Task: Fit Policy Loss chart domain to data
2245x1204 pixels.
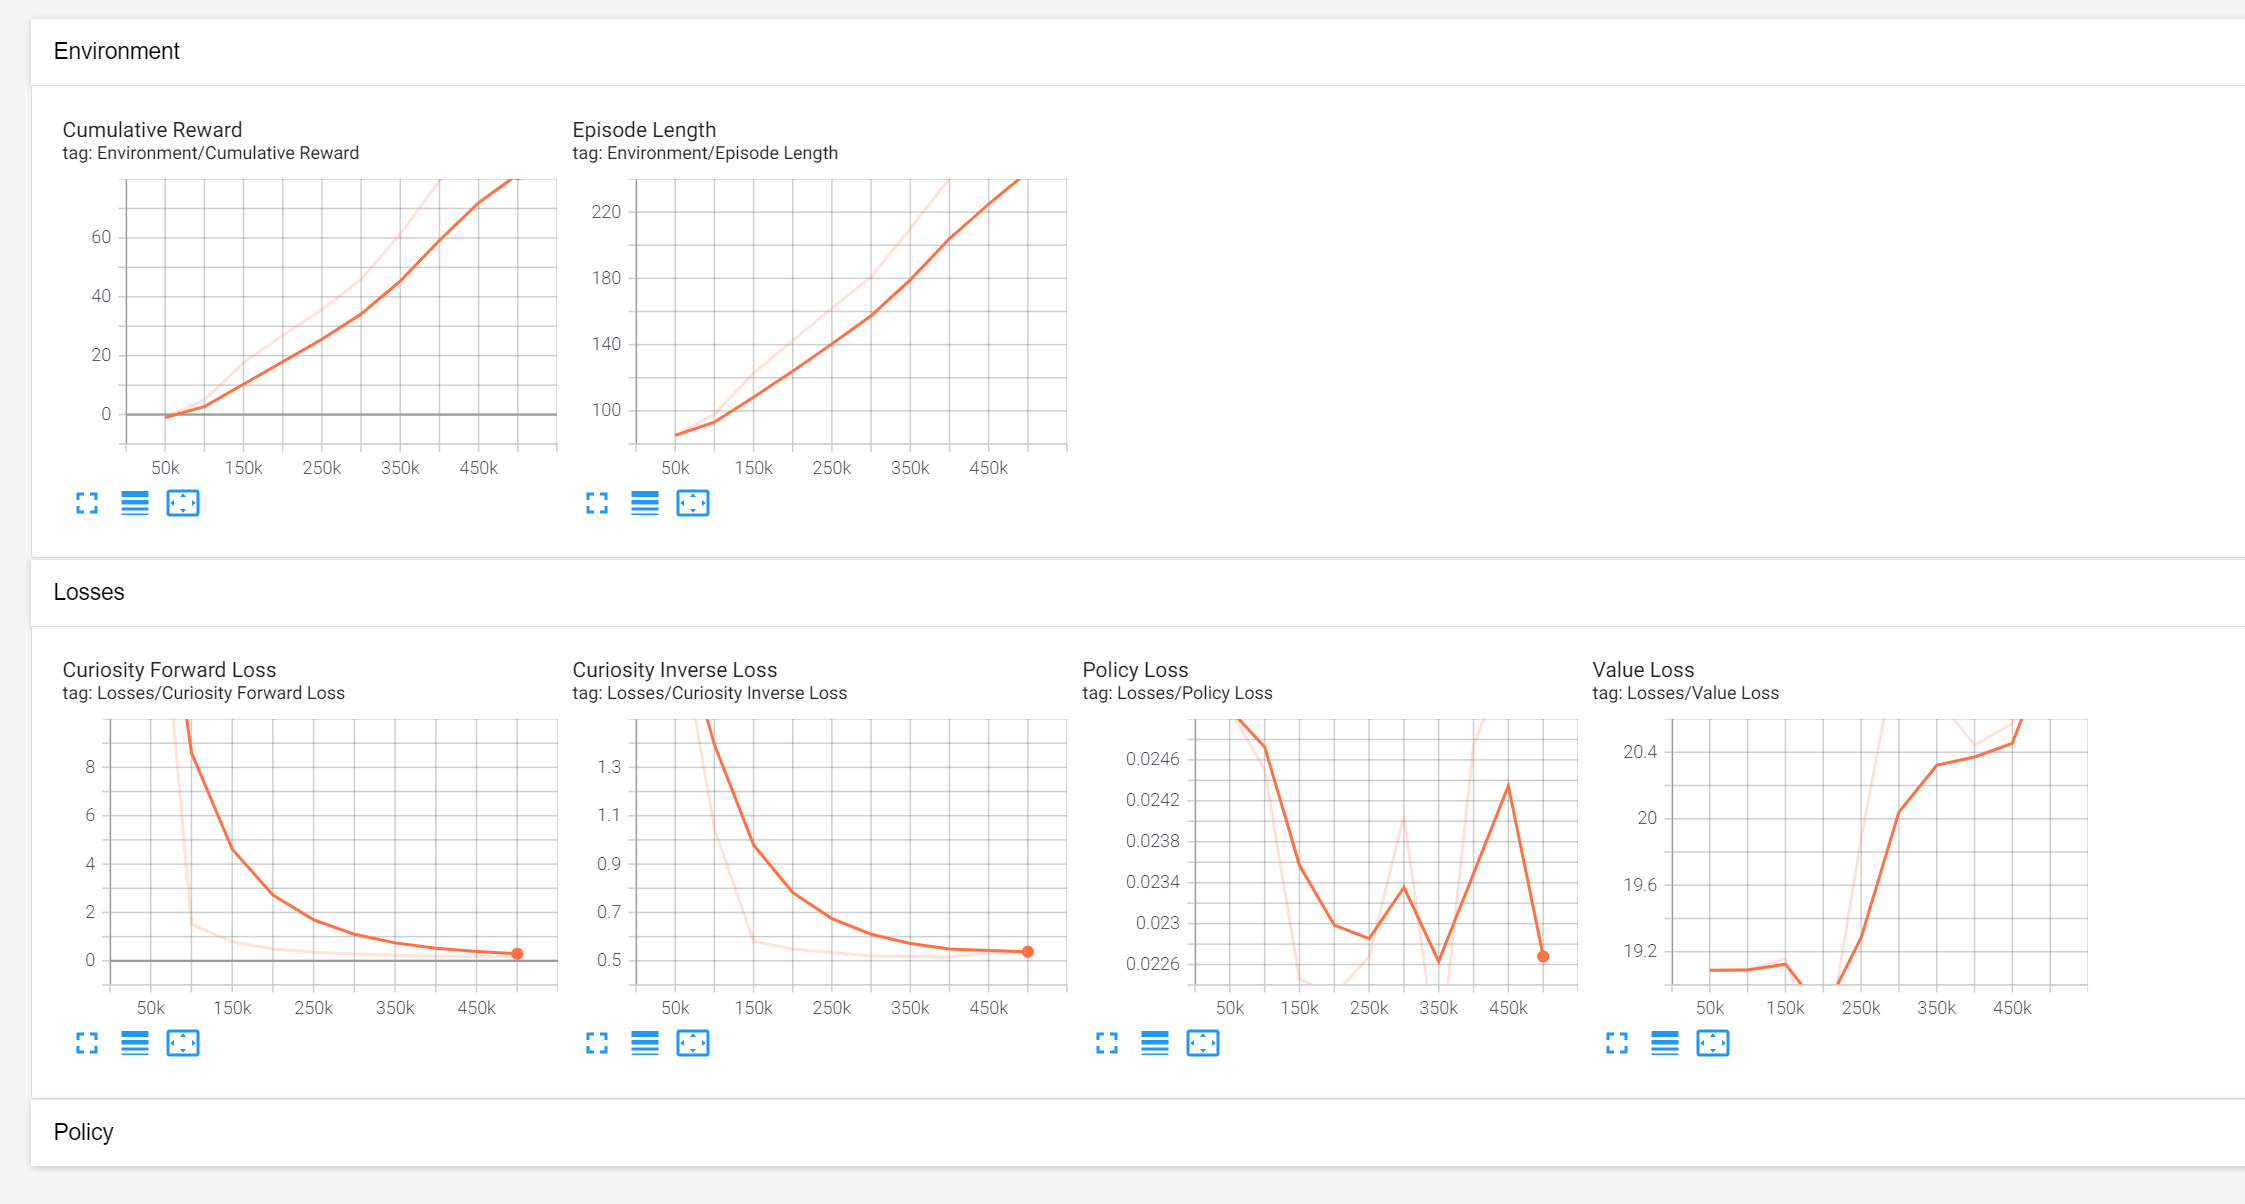Action: [1203, 1043]
